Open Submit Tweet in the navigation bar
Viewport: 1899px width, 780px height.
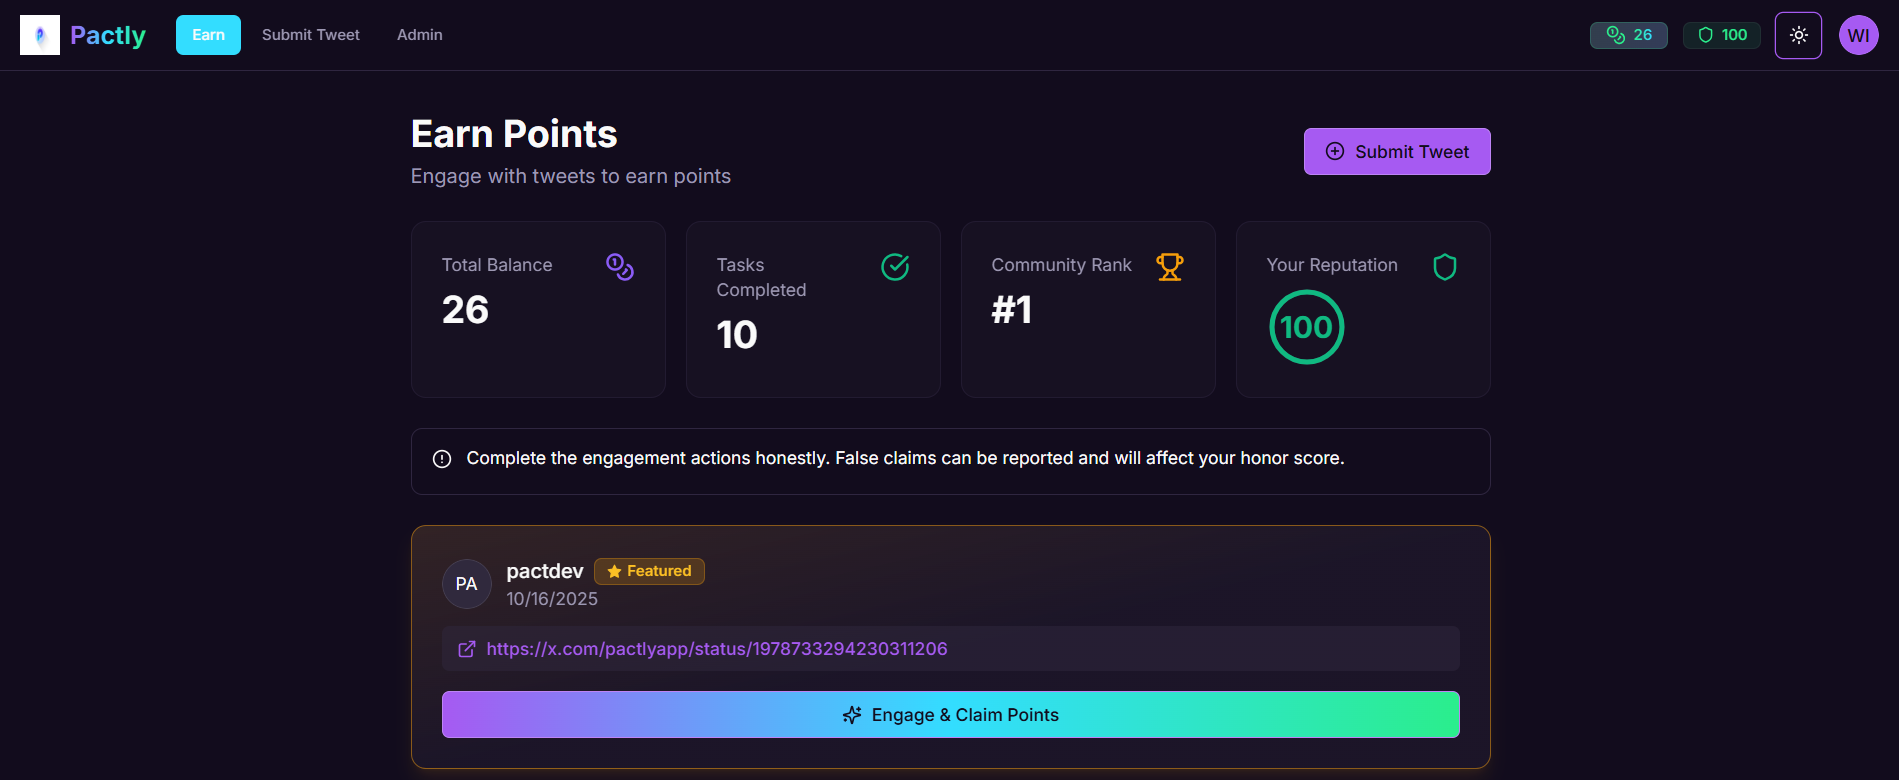[x=311, y=35]
